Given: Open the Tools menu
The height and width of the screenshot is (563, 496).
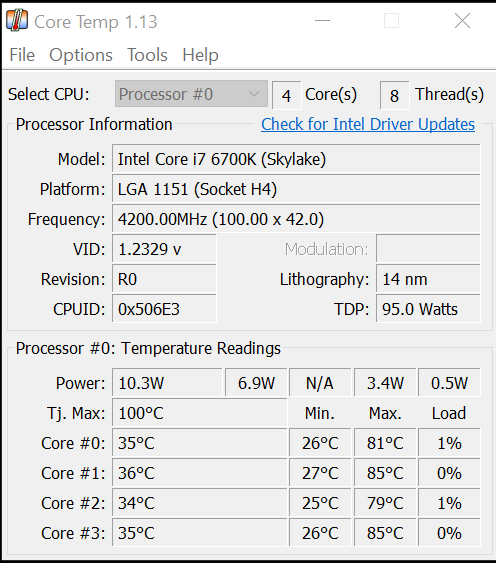Looking at the screenshot, I should click(x=147, y=55).
